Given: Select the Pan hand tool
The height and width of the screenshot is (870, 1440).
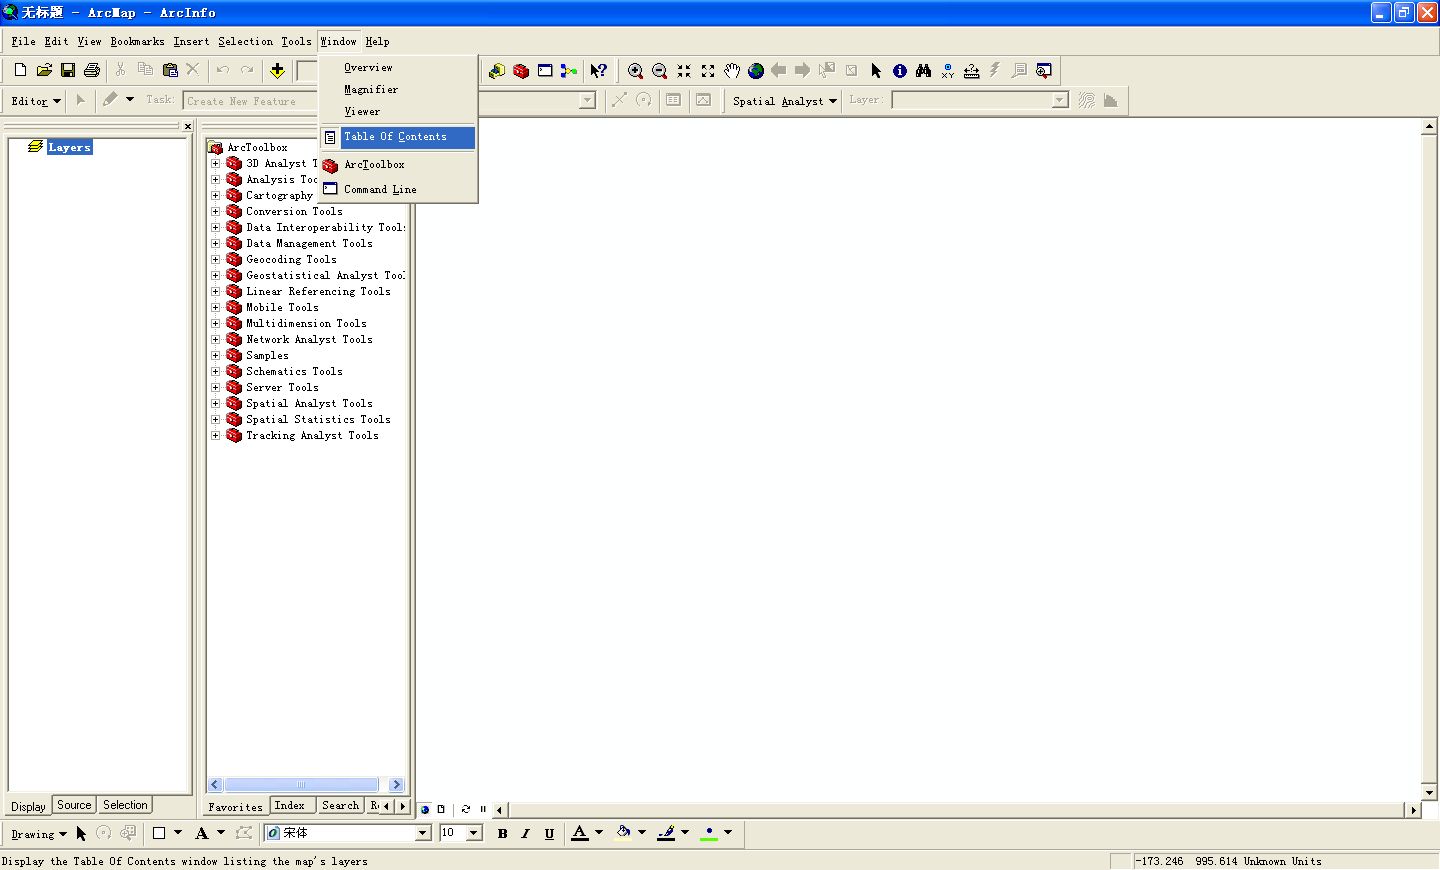Looking at the screenshot, I should (732, 70).
